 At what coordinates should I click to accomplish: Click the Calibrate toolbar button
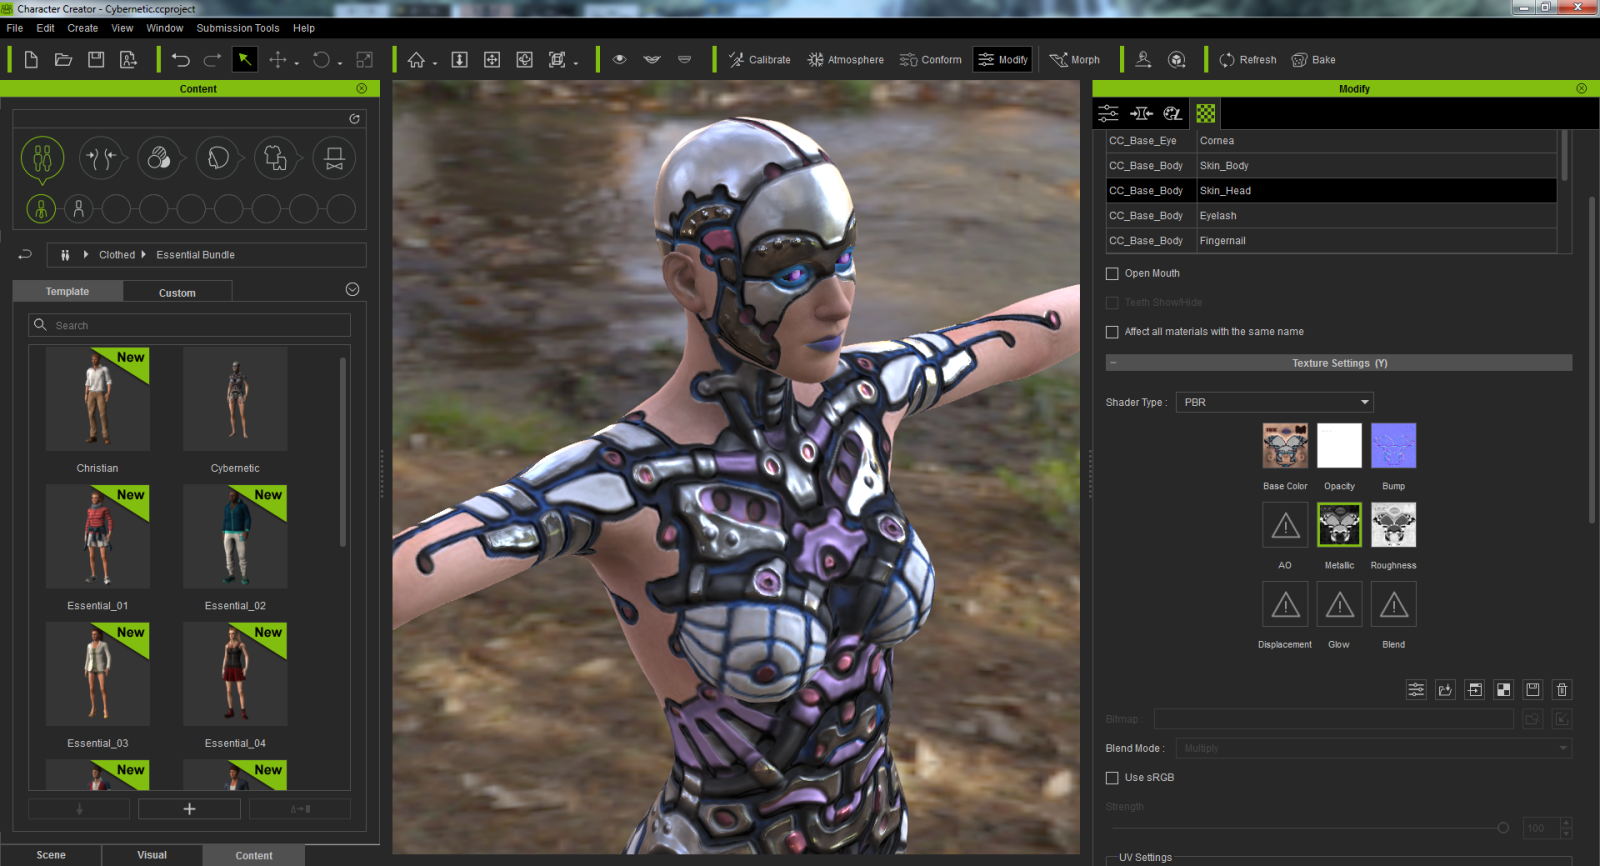[759, 60]
